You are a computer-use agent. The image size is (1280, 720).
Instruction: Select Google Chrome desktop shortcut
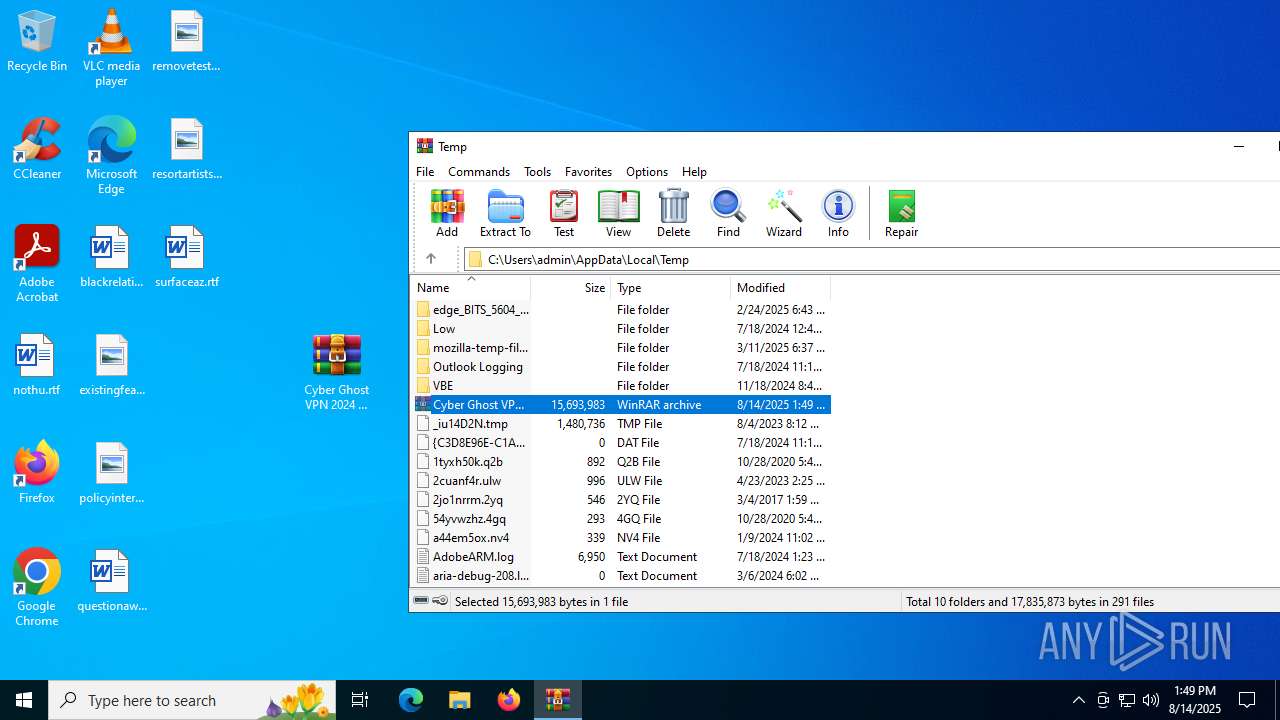(x=37, y=588)
